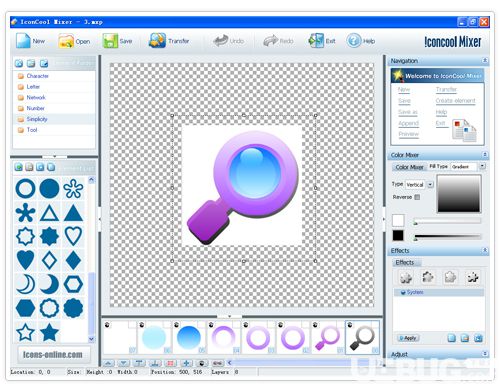This screenshot has height=392, width=500.
Task: Open the gradient Type Vertical dropdown
Action: (430, 184)
